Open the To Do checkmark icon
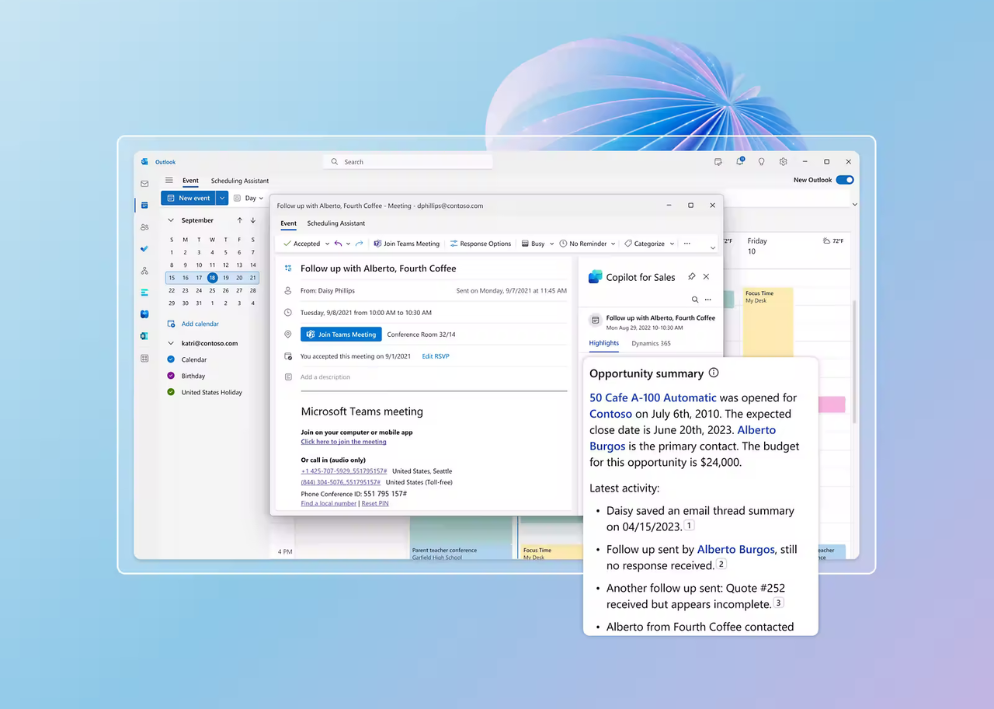The image size is (994, 709). click(x=145, y=249)
